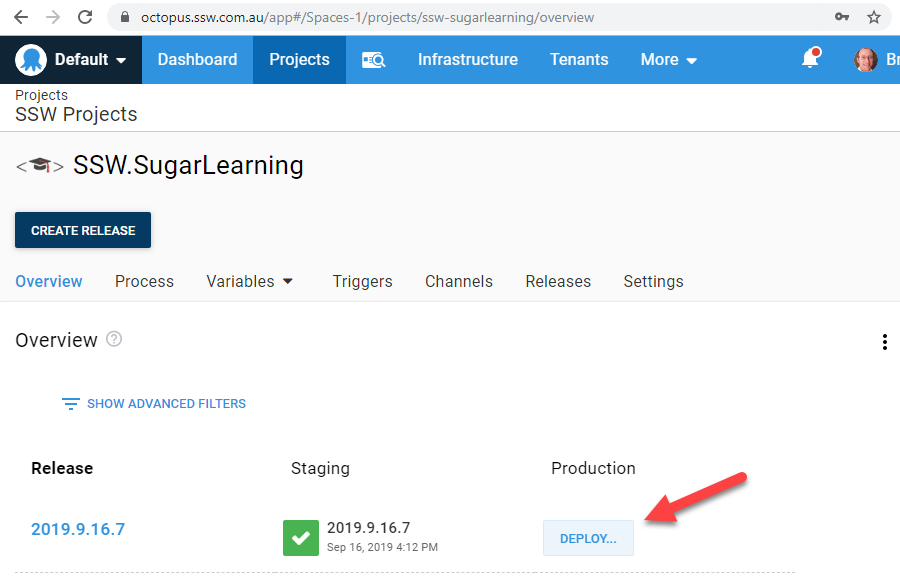
Task: Click the green successful deployment checkmark icon
Action: pyautogui.click(x=301, y=537)
